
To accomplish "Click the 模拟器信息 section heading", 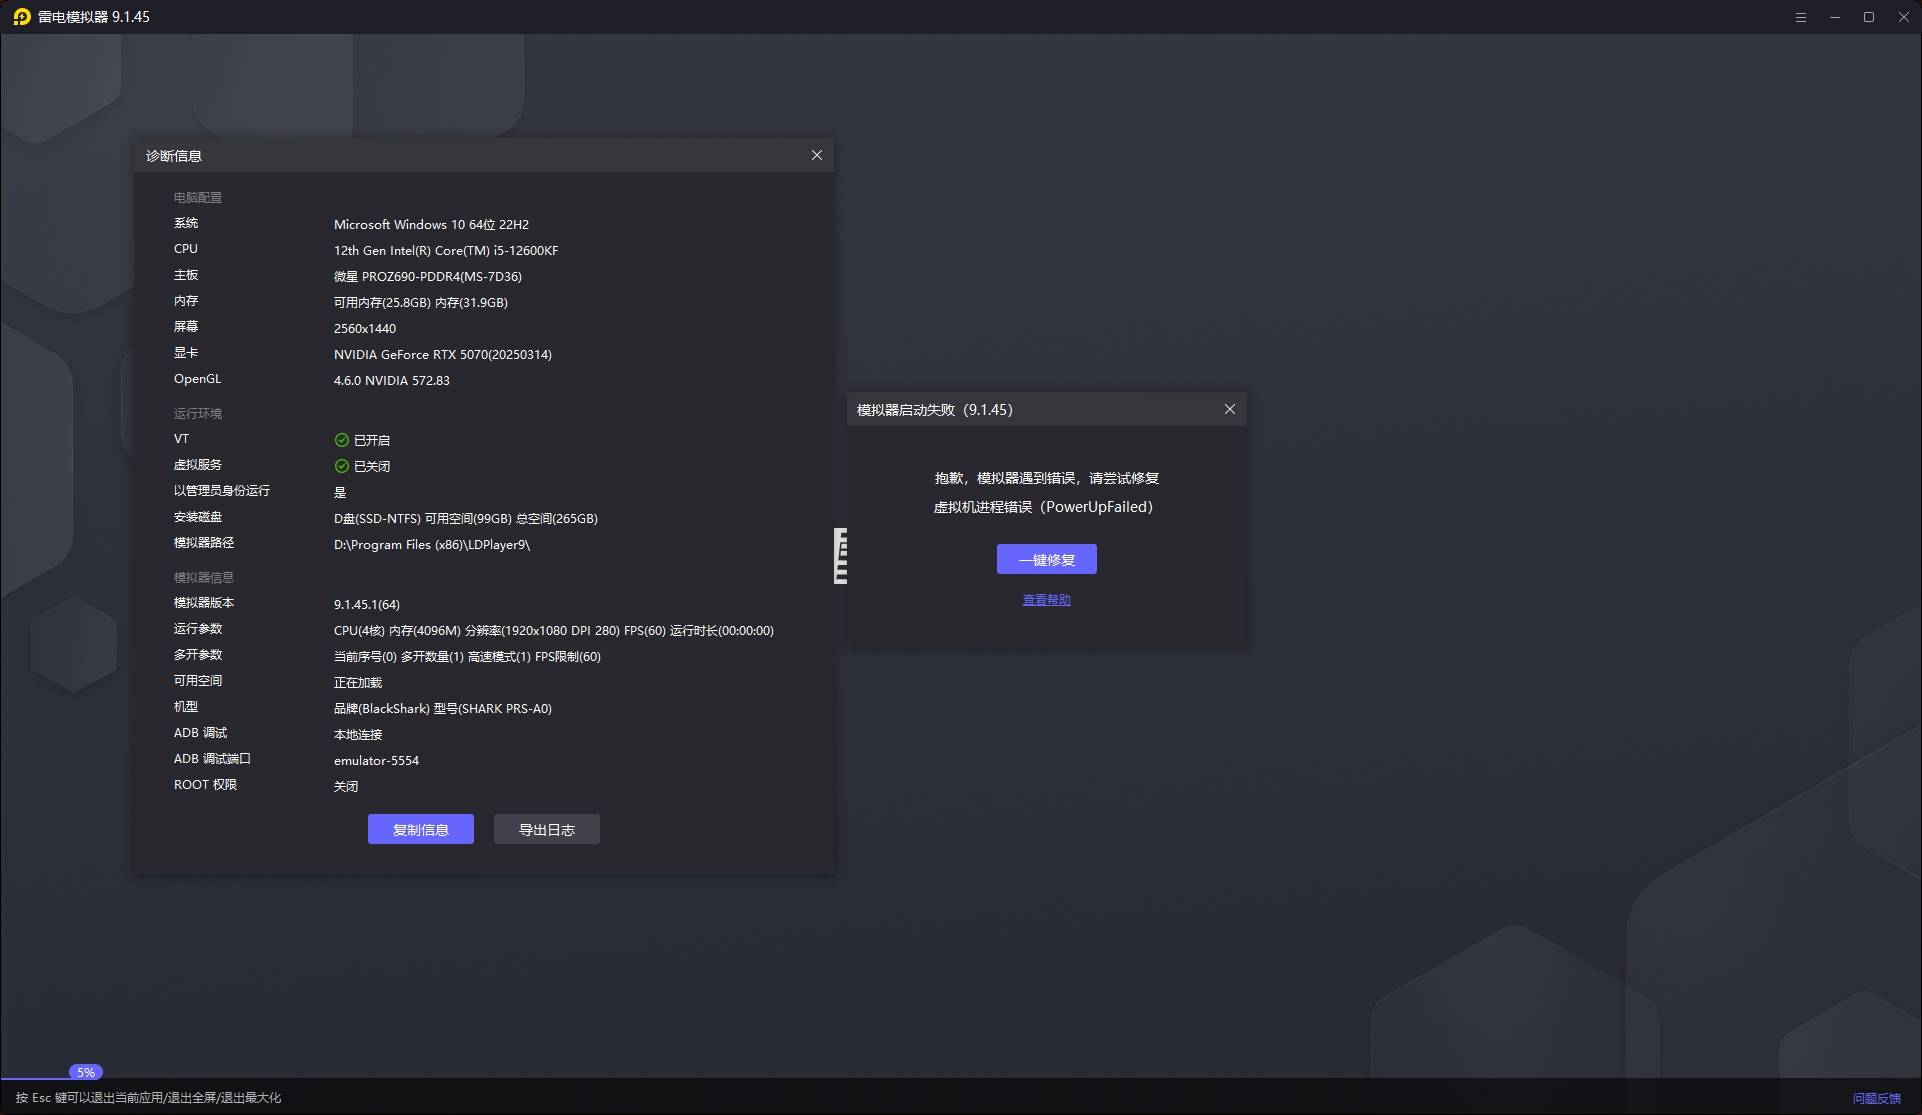I will coord(203,578).
